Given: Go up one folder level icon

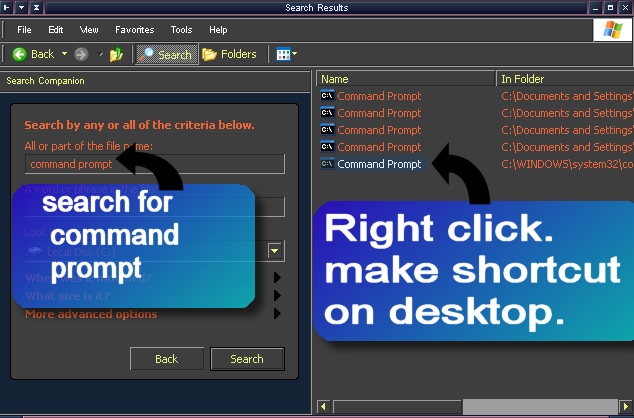Looking at the screenshot, I should pos(116,54).
